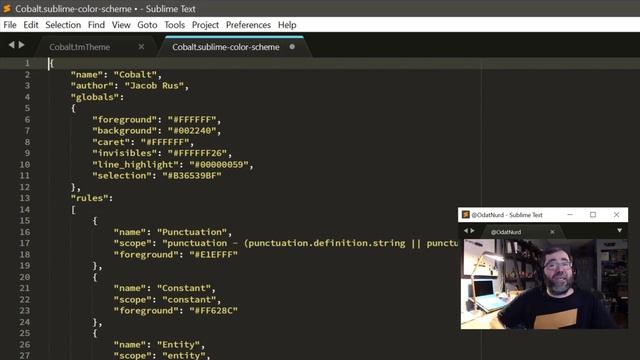Screen dimensions: 640x360
Task: Open the View menu
Action: pos(121,25)
